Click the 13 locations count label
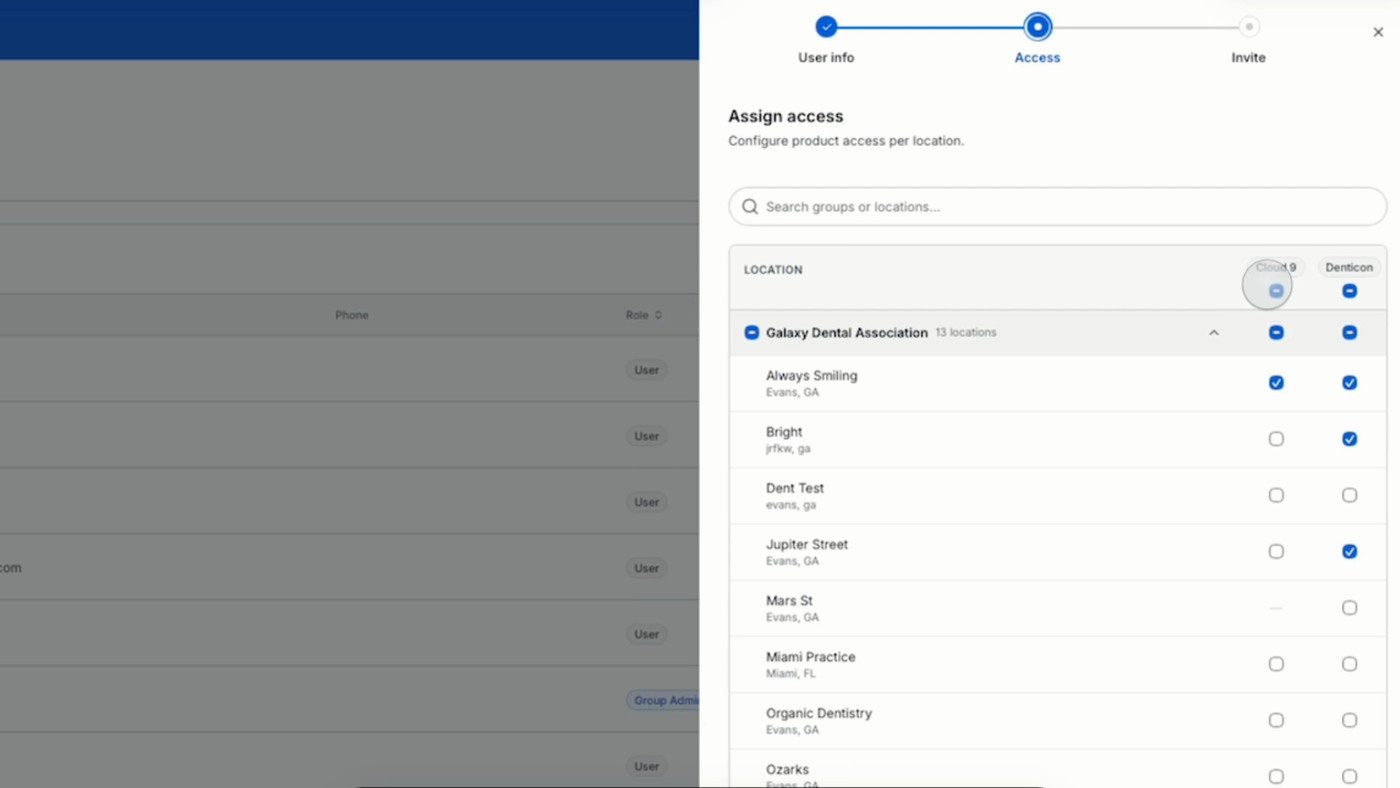This screenshot has width=1400, height=788. (966, 332)
